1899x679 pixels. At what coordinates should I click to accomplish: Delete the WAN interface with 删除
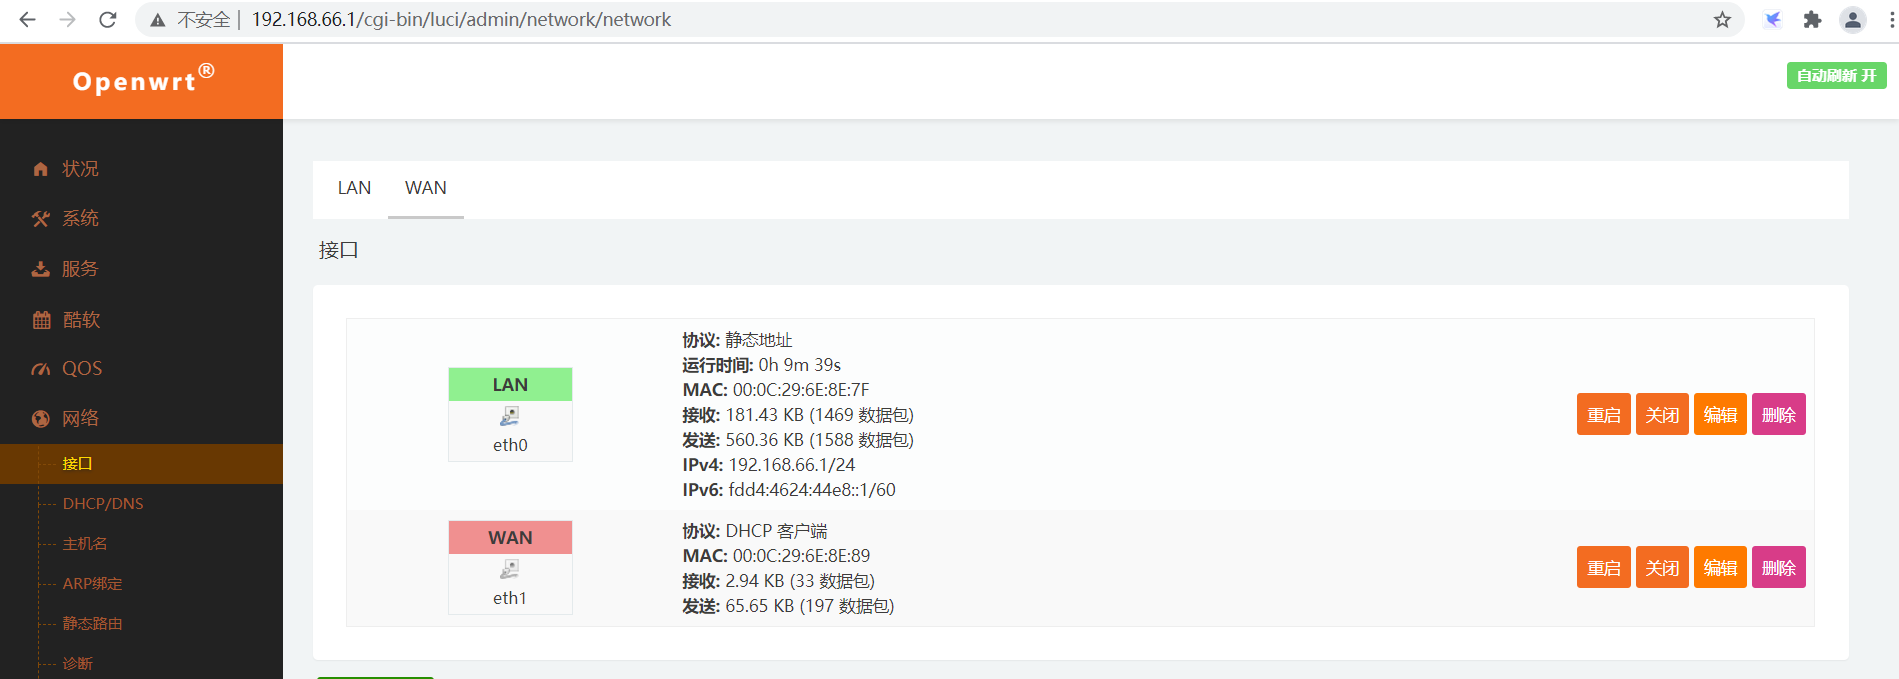[1779, 567]
